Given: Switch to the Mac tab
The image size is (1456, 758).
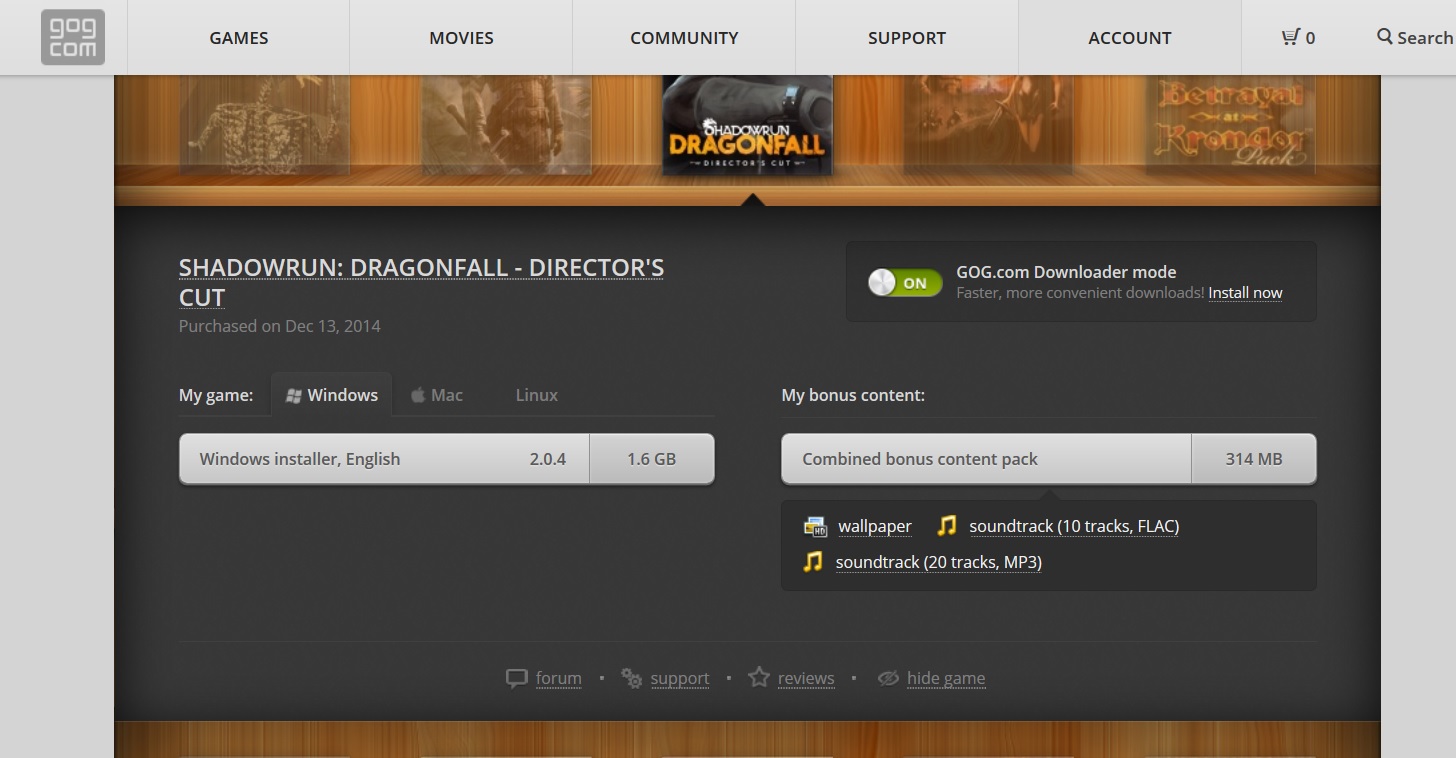Looking at the screenshot, I should click(x=437, y=395).
